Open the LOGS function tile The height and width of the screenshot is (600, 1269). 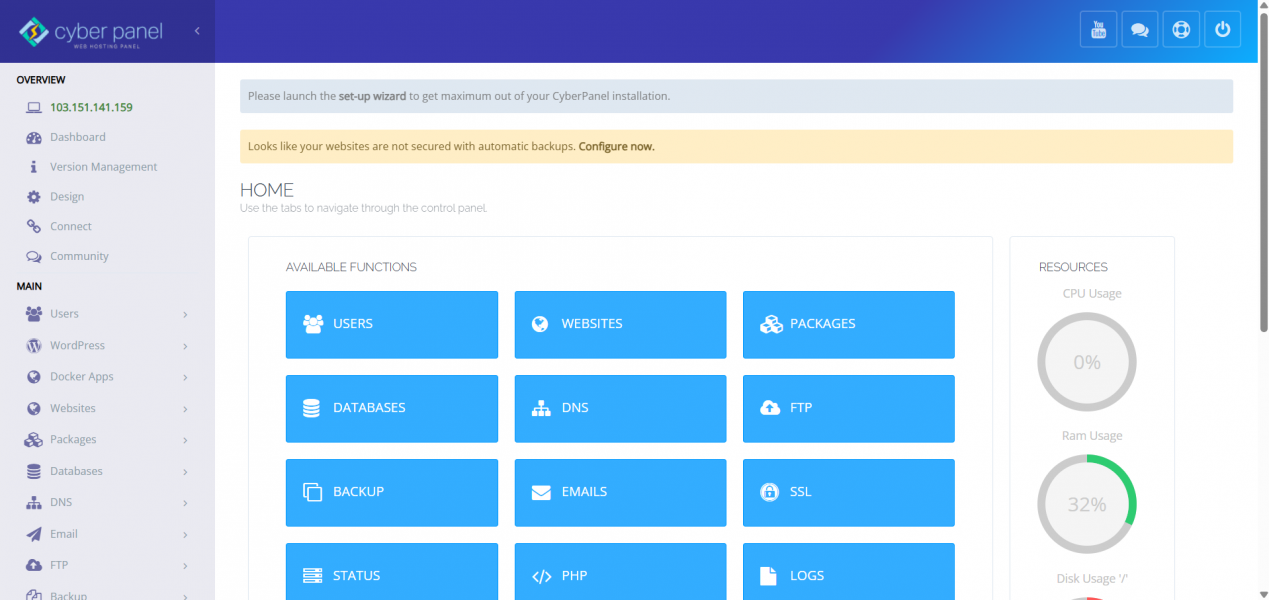pos(849,572)
